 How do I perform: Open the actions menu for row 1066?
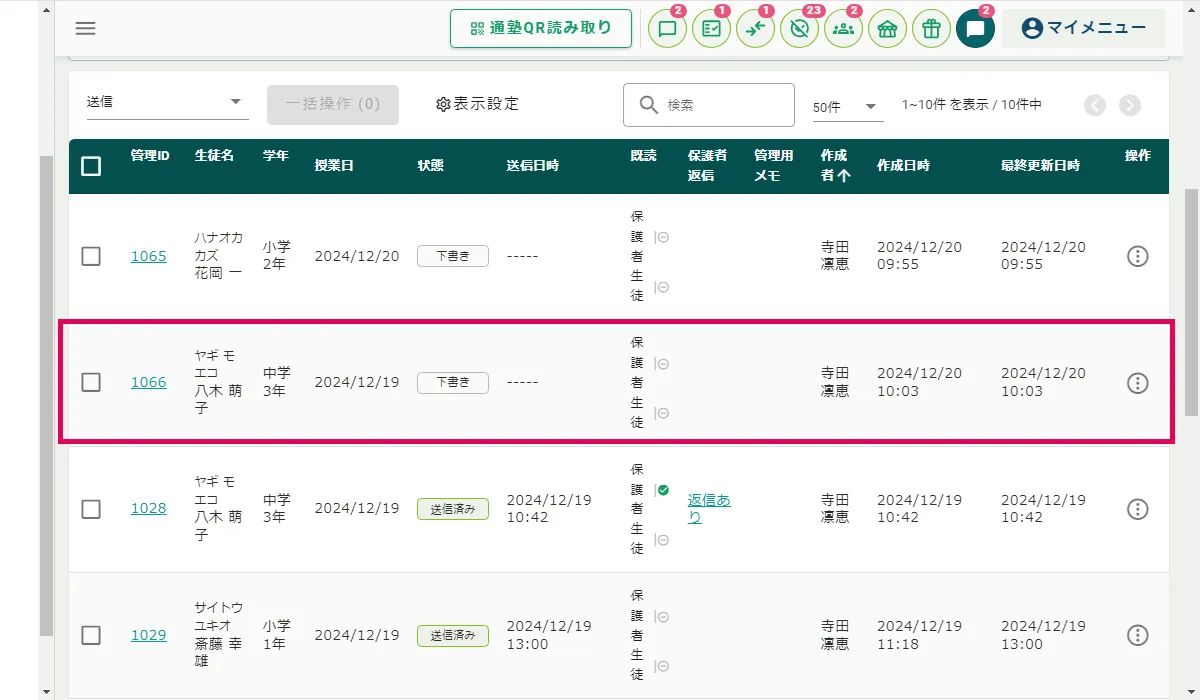[x=1137, y=383]
